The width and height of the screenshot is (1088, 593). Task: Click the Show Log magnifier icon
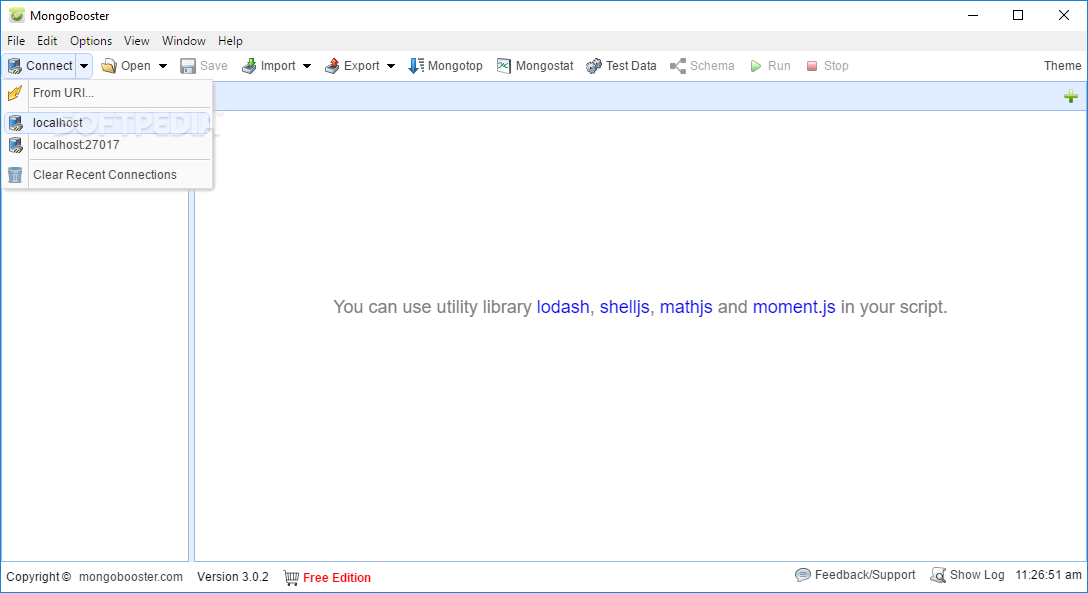tap(938, 575)
